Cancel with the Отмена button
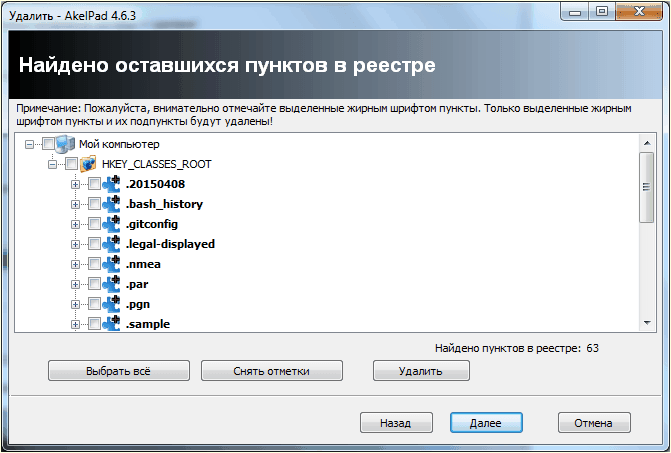Screen dimensions: 671x453 click(594, 423)
